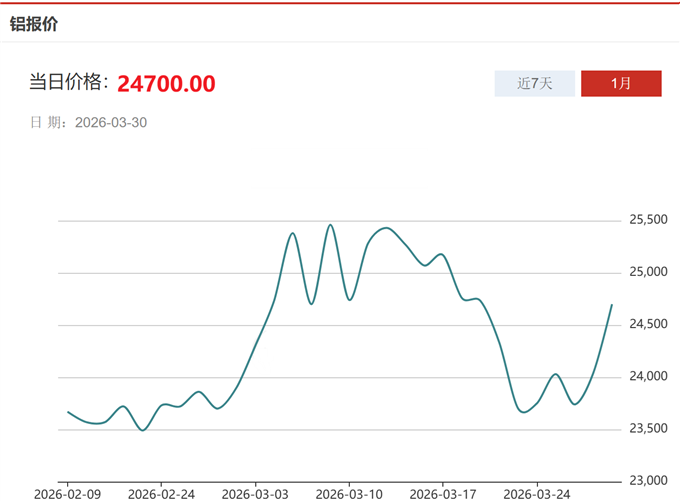Screen dimensions: 680x501
Task: Click x-axis label 2026-03-17
Action: 443,494
